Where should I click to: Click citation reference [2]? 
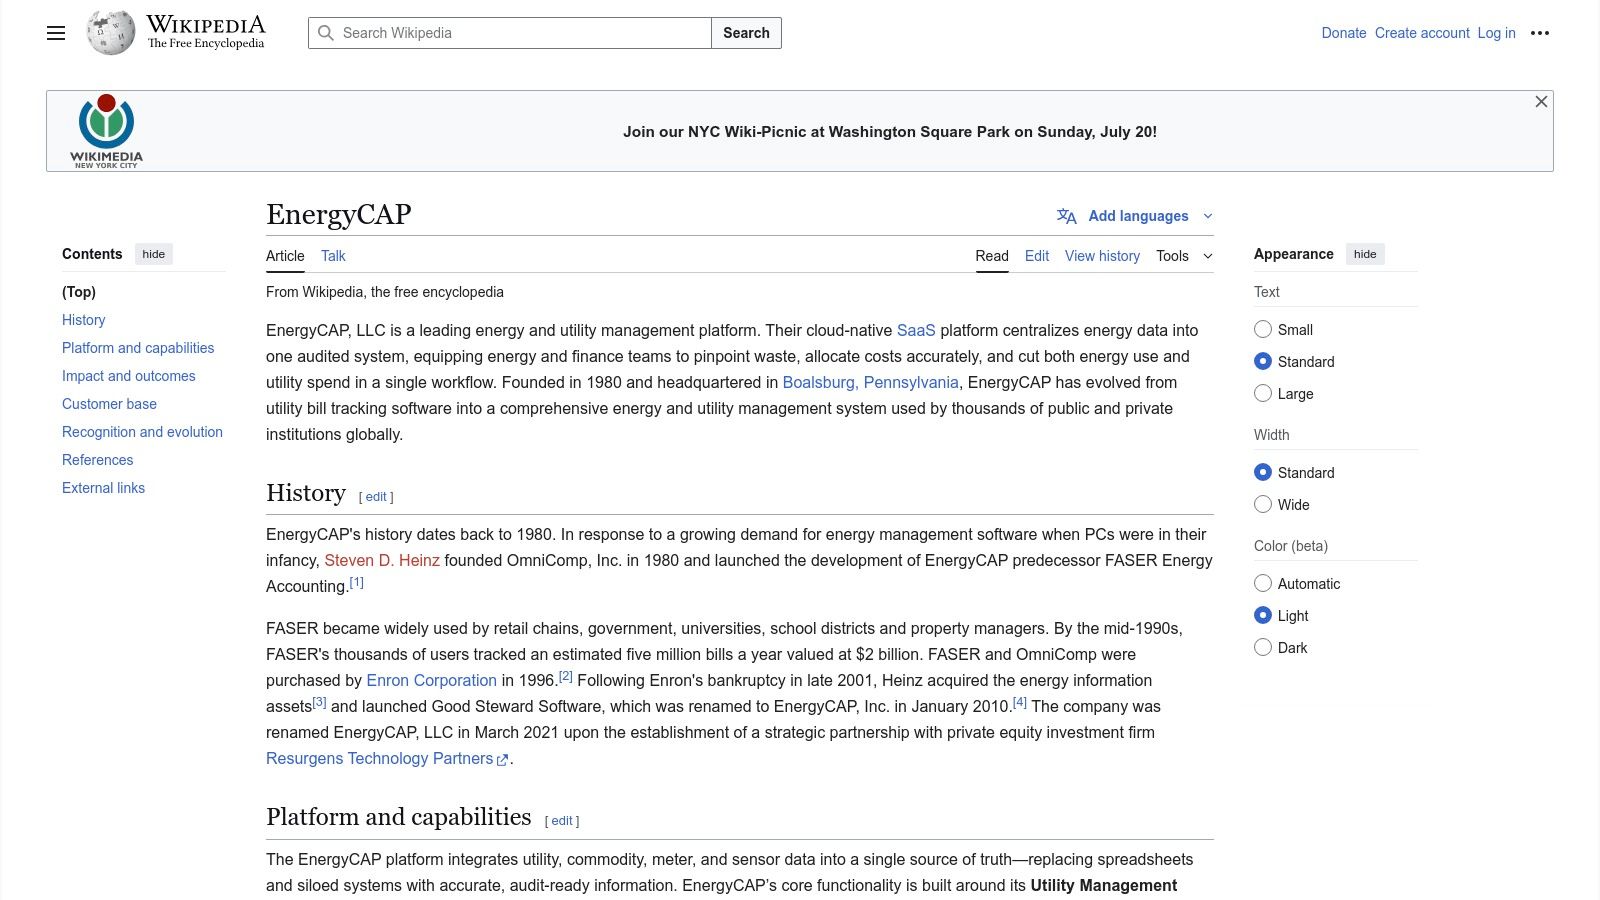(x=566, y=676)
